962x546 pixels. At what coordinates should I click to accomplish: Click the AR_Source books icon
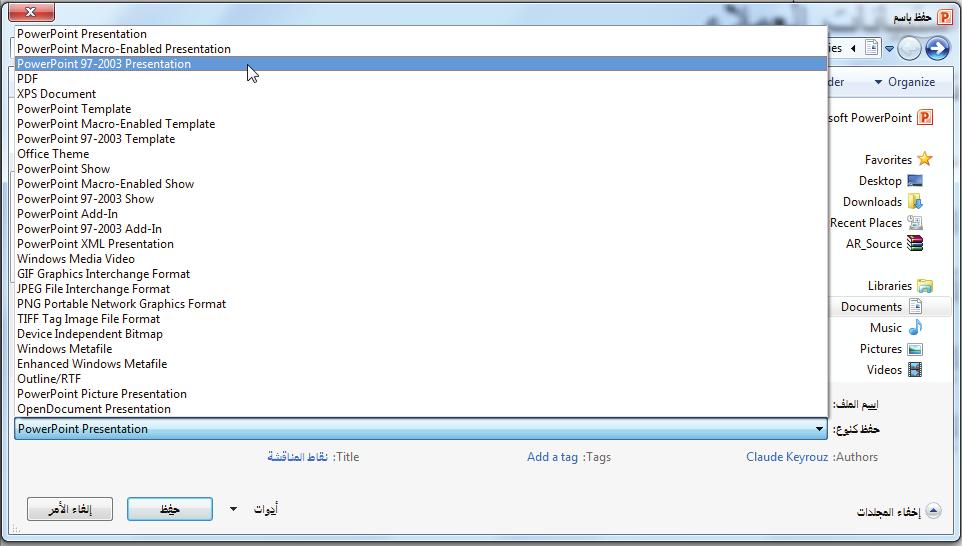pyautogui.click(x=915, y=244)
